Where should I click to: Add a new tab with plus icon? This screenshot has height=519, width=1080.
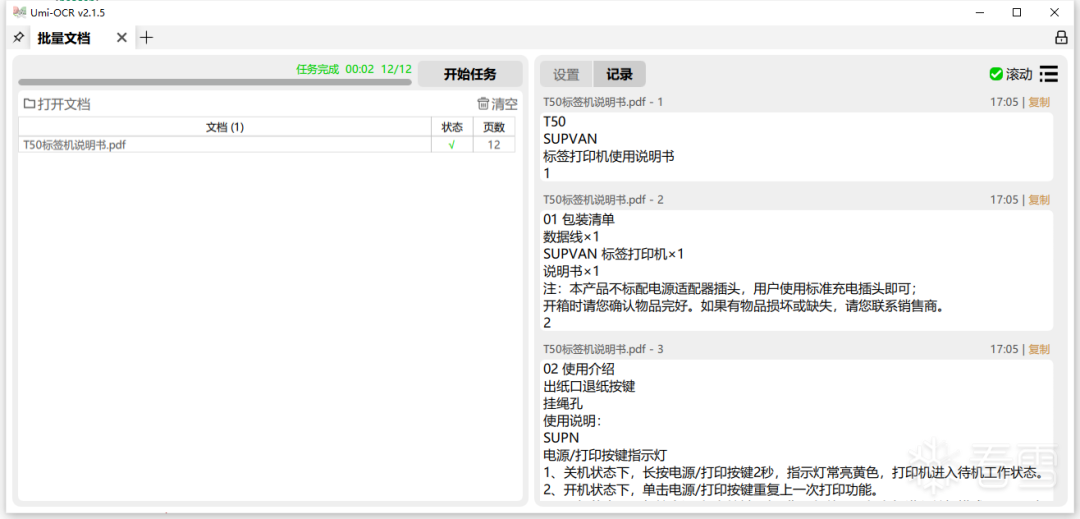pos(147,38)
